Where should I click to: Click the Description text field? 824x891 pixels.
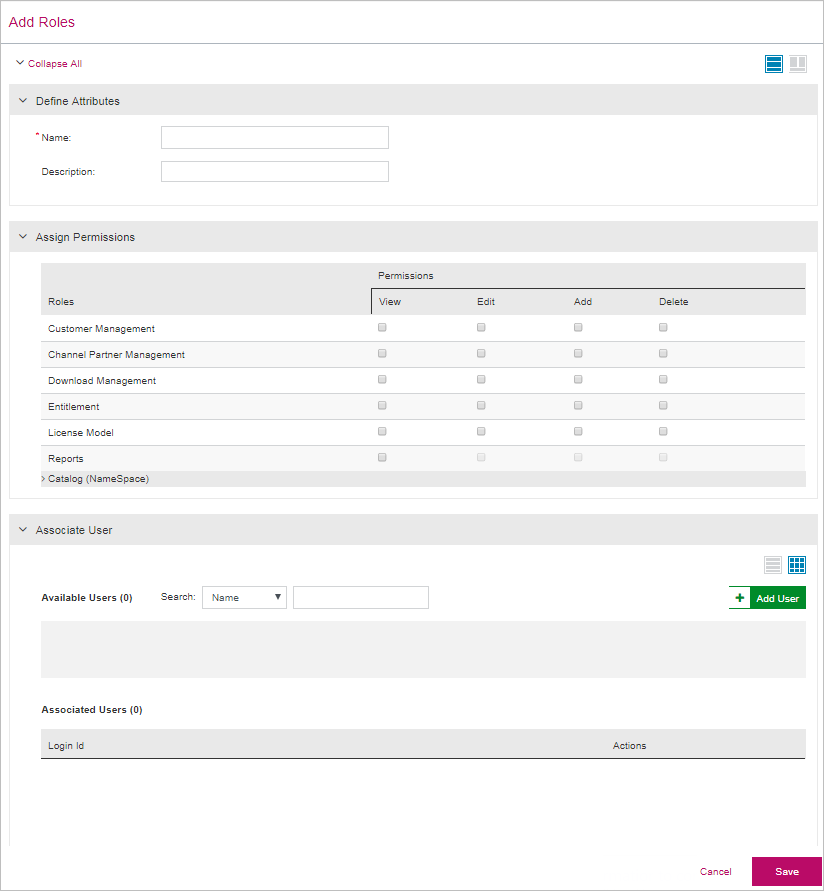point(274,172)
